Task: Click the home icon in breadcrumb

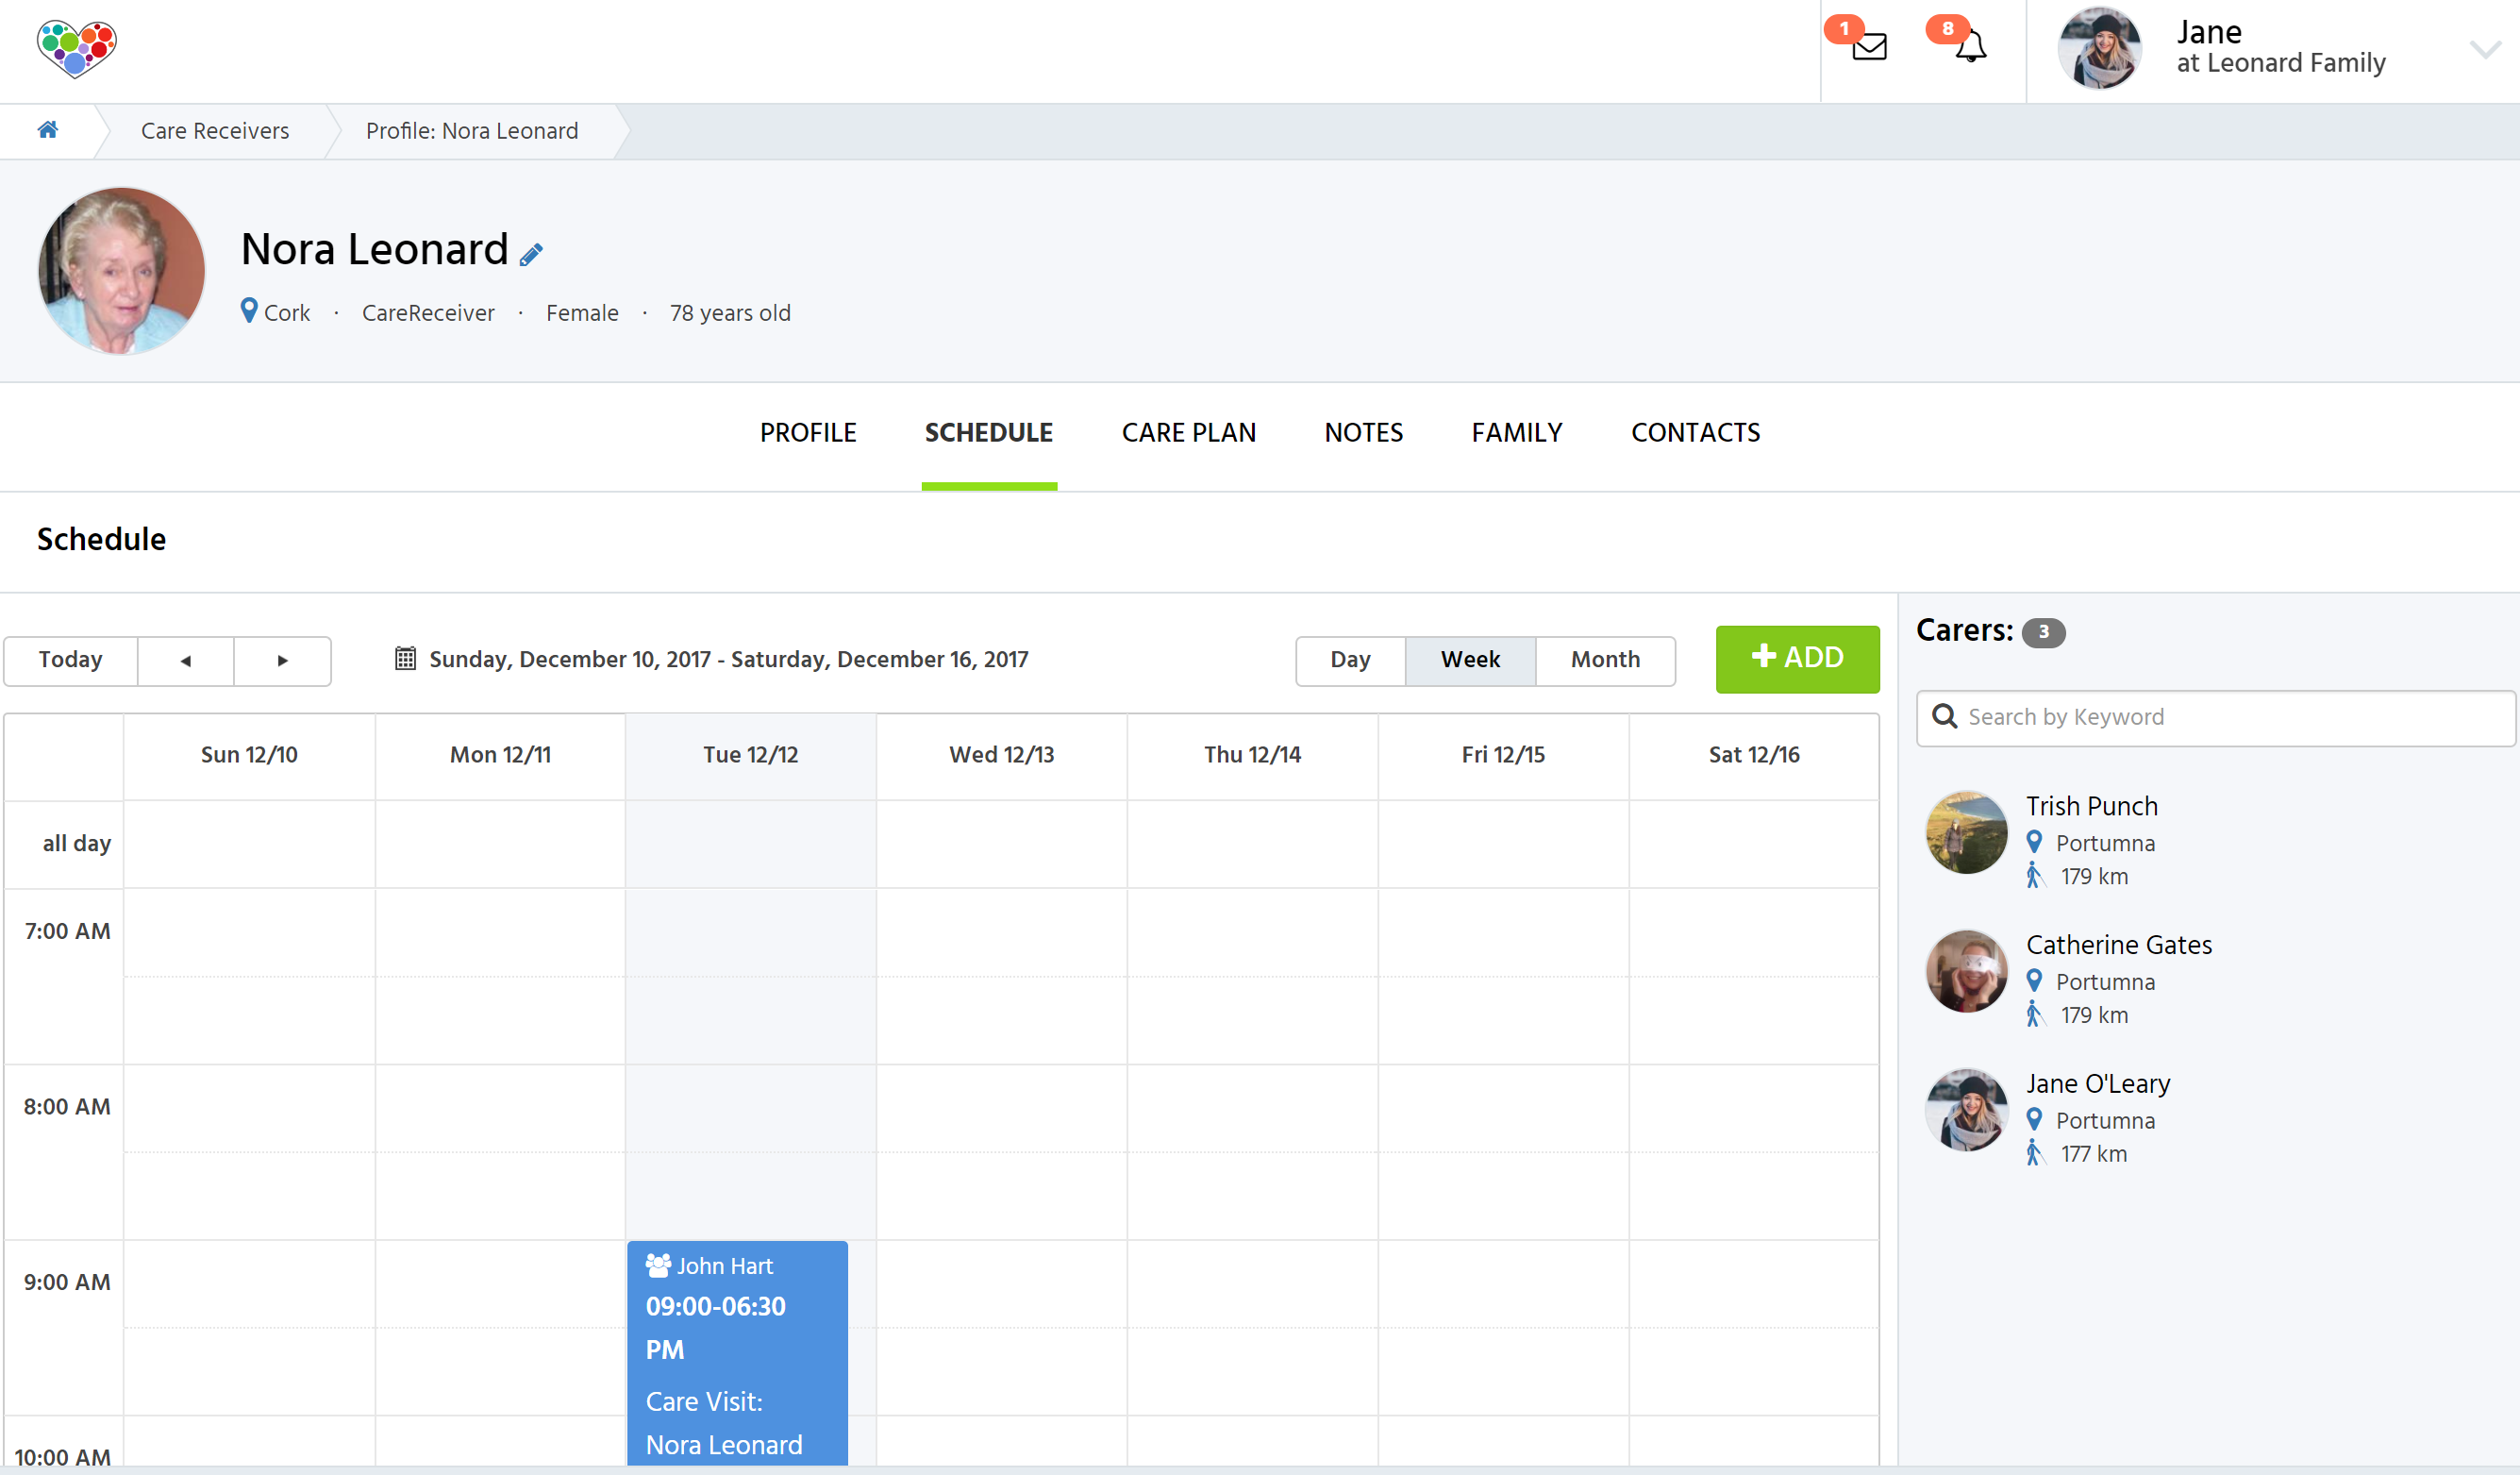Action: (47, 130)
